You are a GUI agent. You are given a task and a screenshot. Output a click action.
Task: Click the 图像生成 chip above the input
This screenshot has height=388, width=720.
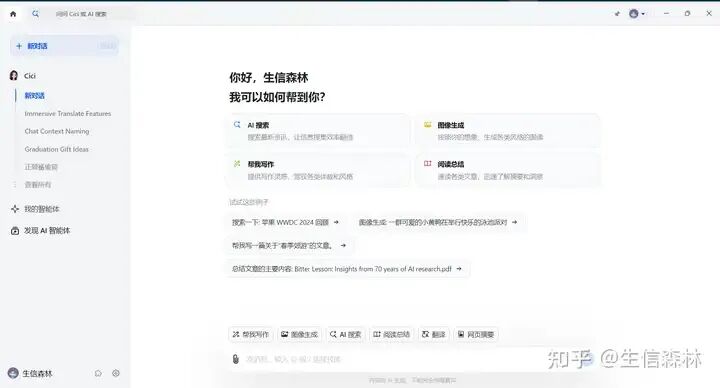(299, 334)
